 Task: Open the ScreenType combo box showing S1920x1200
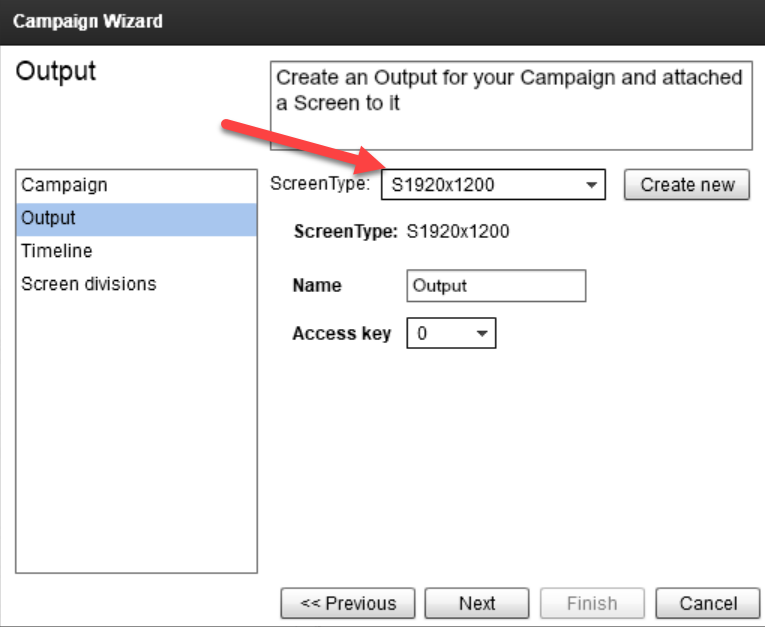(x=480, y=185)
